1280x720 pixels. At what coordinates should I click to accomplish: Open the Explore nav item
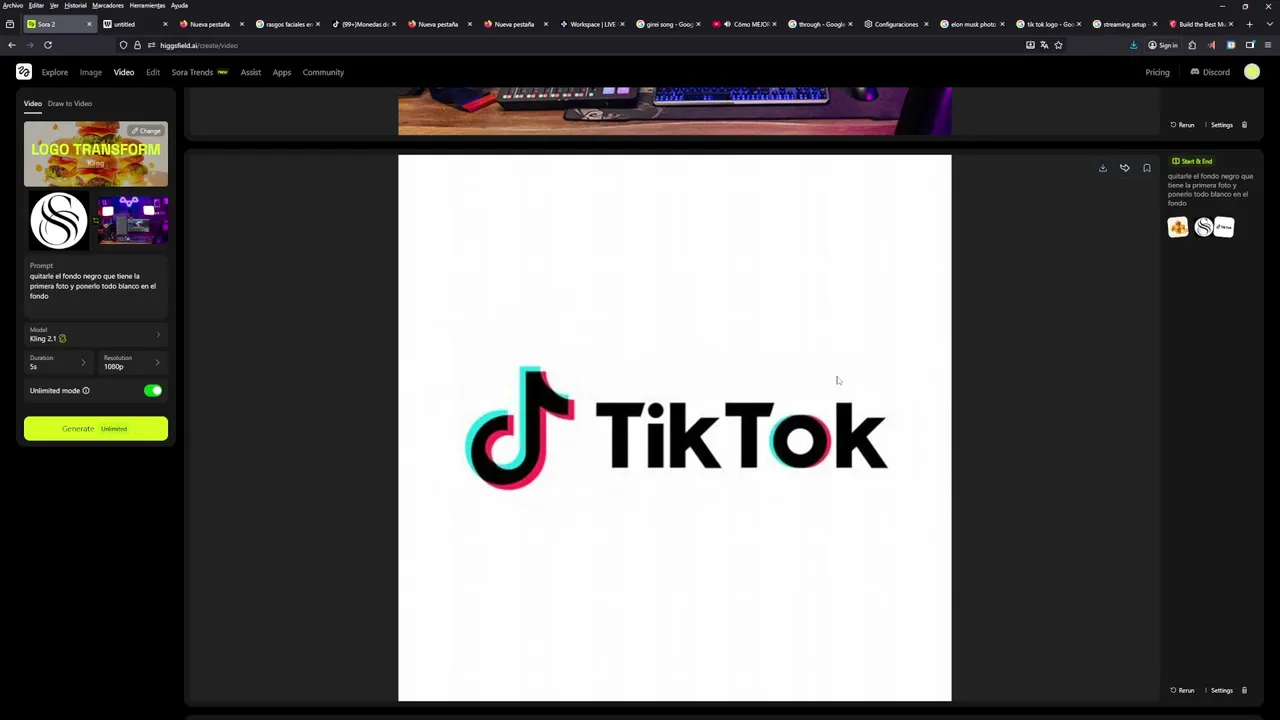55,72
